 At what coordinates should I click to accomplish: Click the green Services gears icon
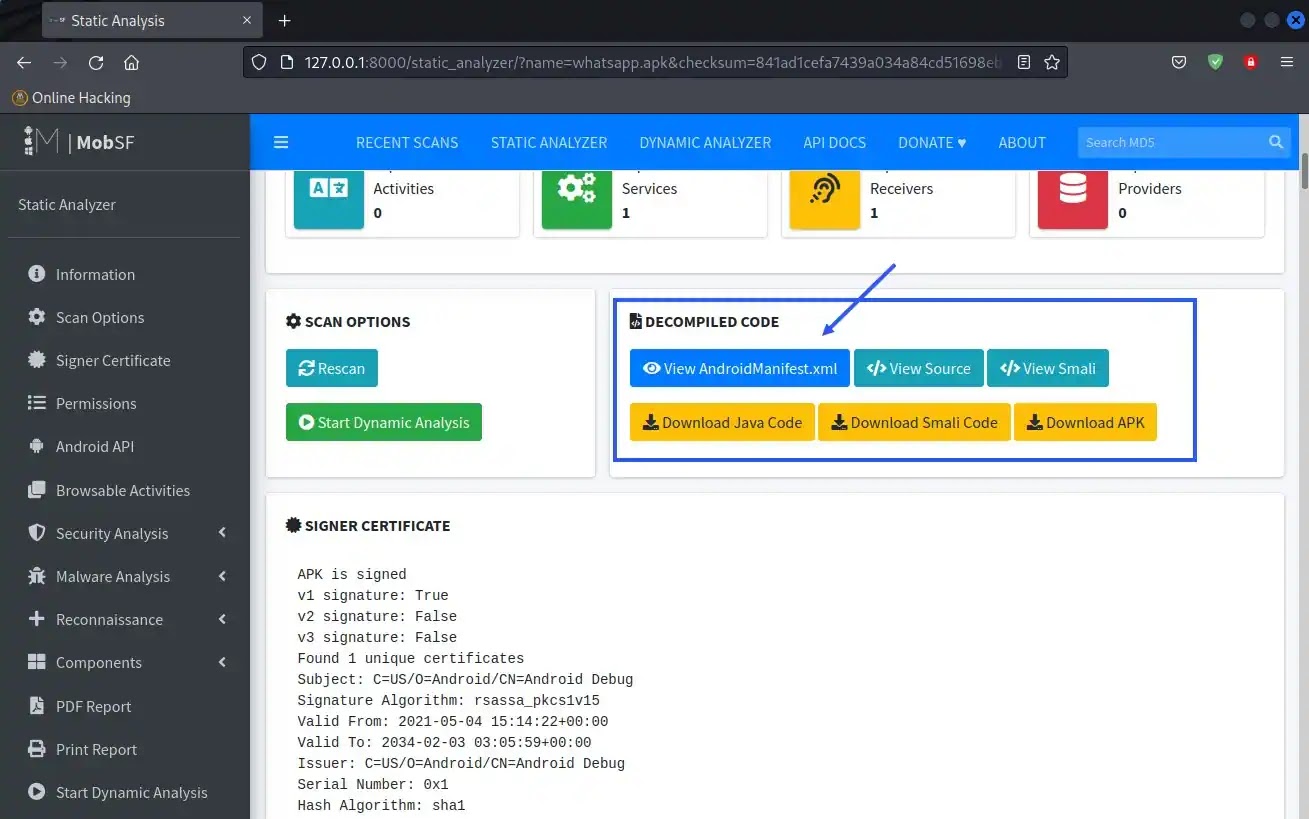(x=577, y=198)
